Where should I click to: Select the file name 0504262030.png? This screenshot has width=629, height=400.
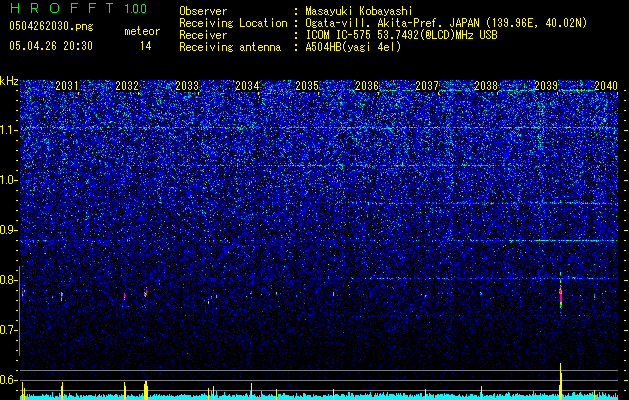tap(51, 26)
